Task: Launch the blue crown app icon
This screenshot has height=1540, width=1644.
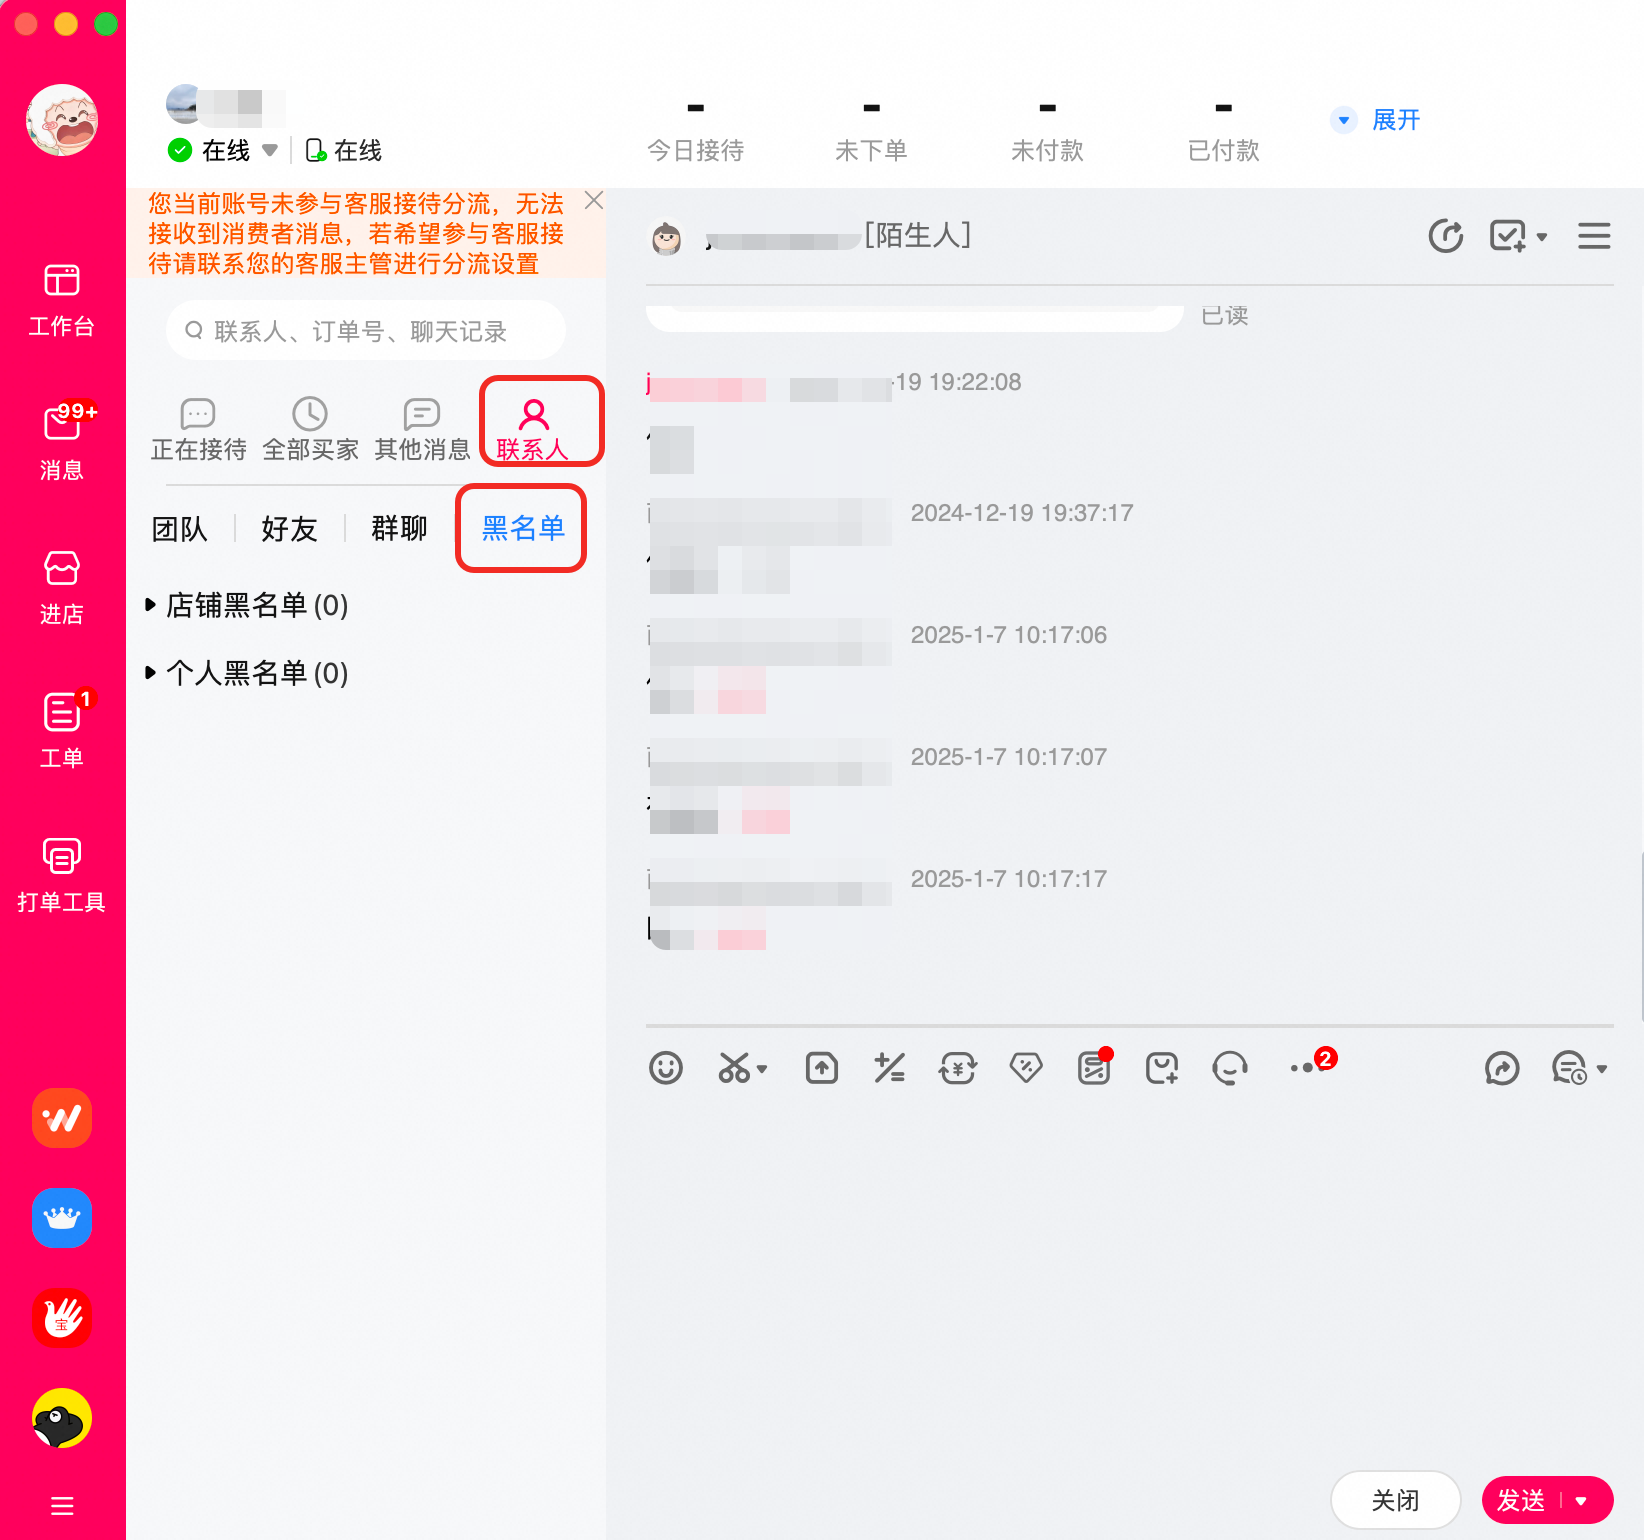Action: tap(62, 1218)
